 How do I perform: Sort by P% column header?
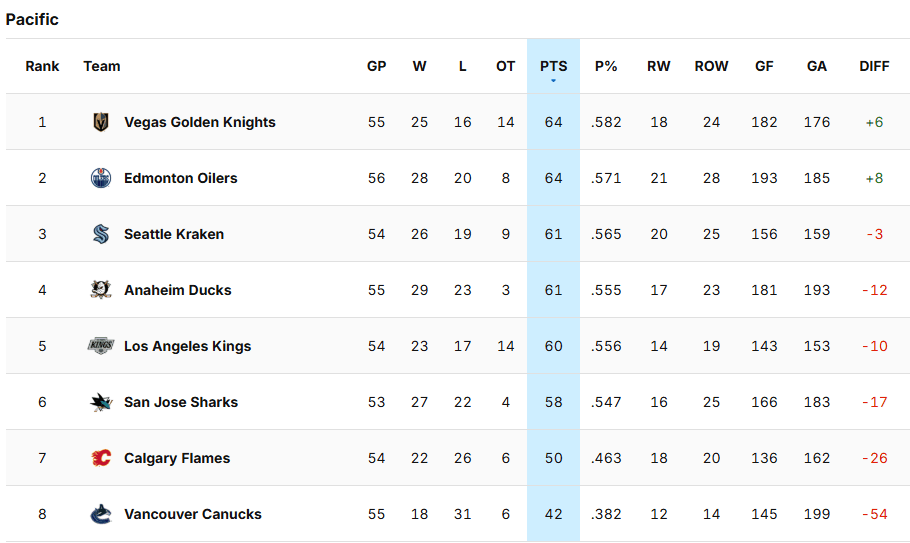(x=606, y=66)
